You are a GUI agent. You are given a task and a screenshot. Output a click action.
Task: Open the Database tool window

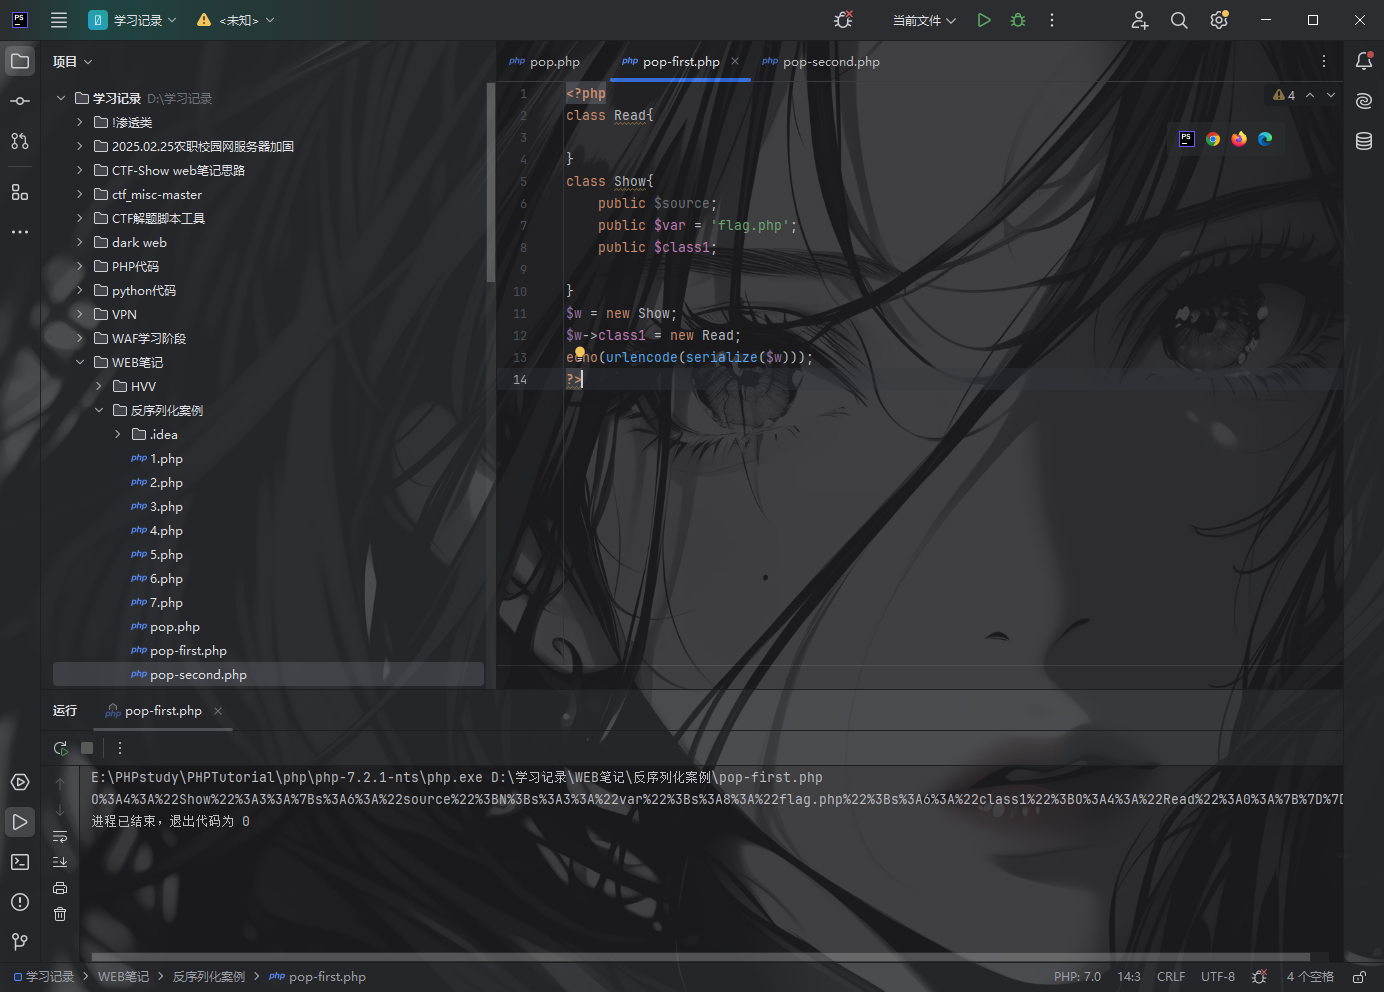point(1364,141)
